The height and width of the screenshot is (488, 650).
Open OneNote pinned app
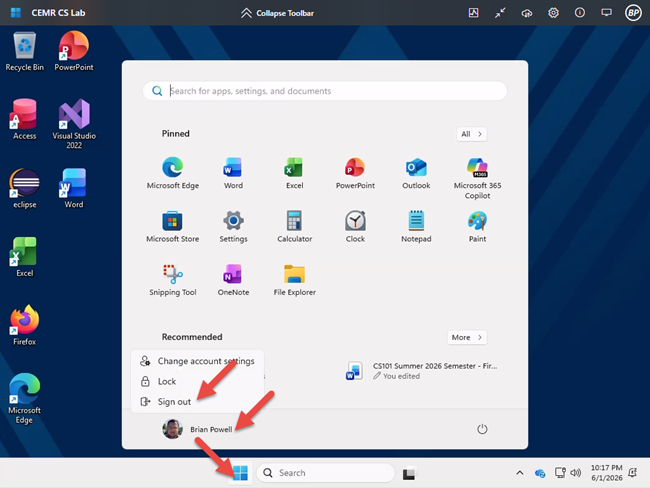click(233, 280)
